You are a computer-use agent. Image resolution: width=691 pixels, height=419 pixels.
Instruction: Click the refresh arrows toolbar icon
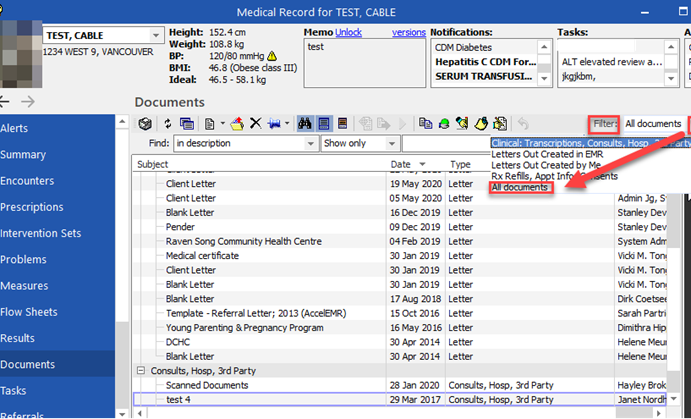point(167,124)
